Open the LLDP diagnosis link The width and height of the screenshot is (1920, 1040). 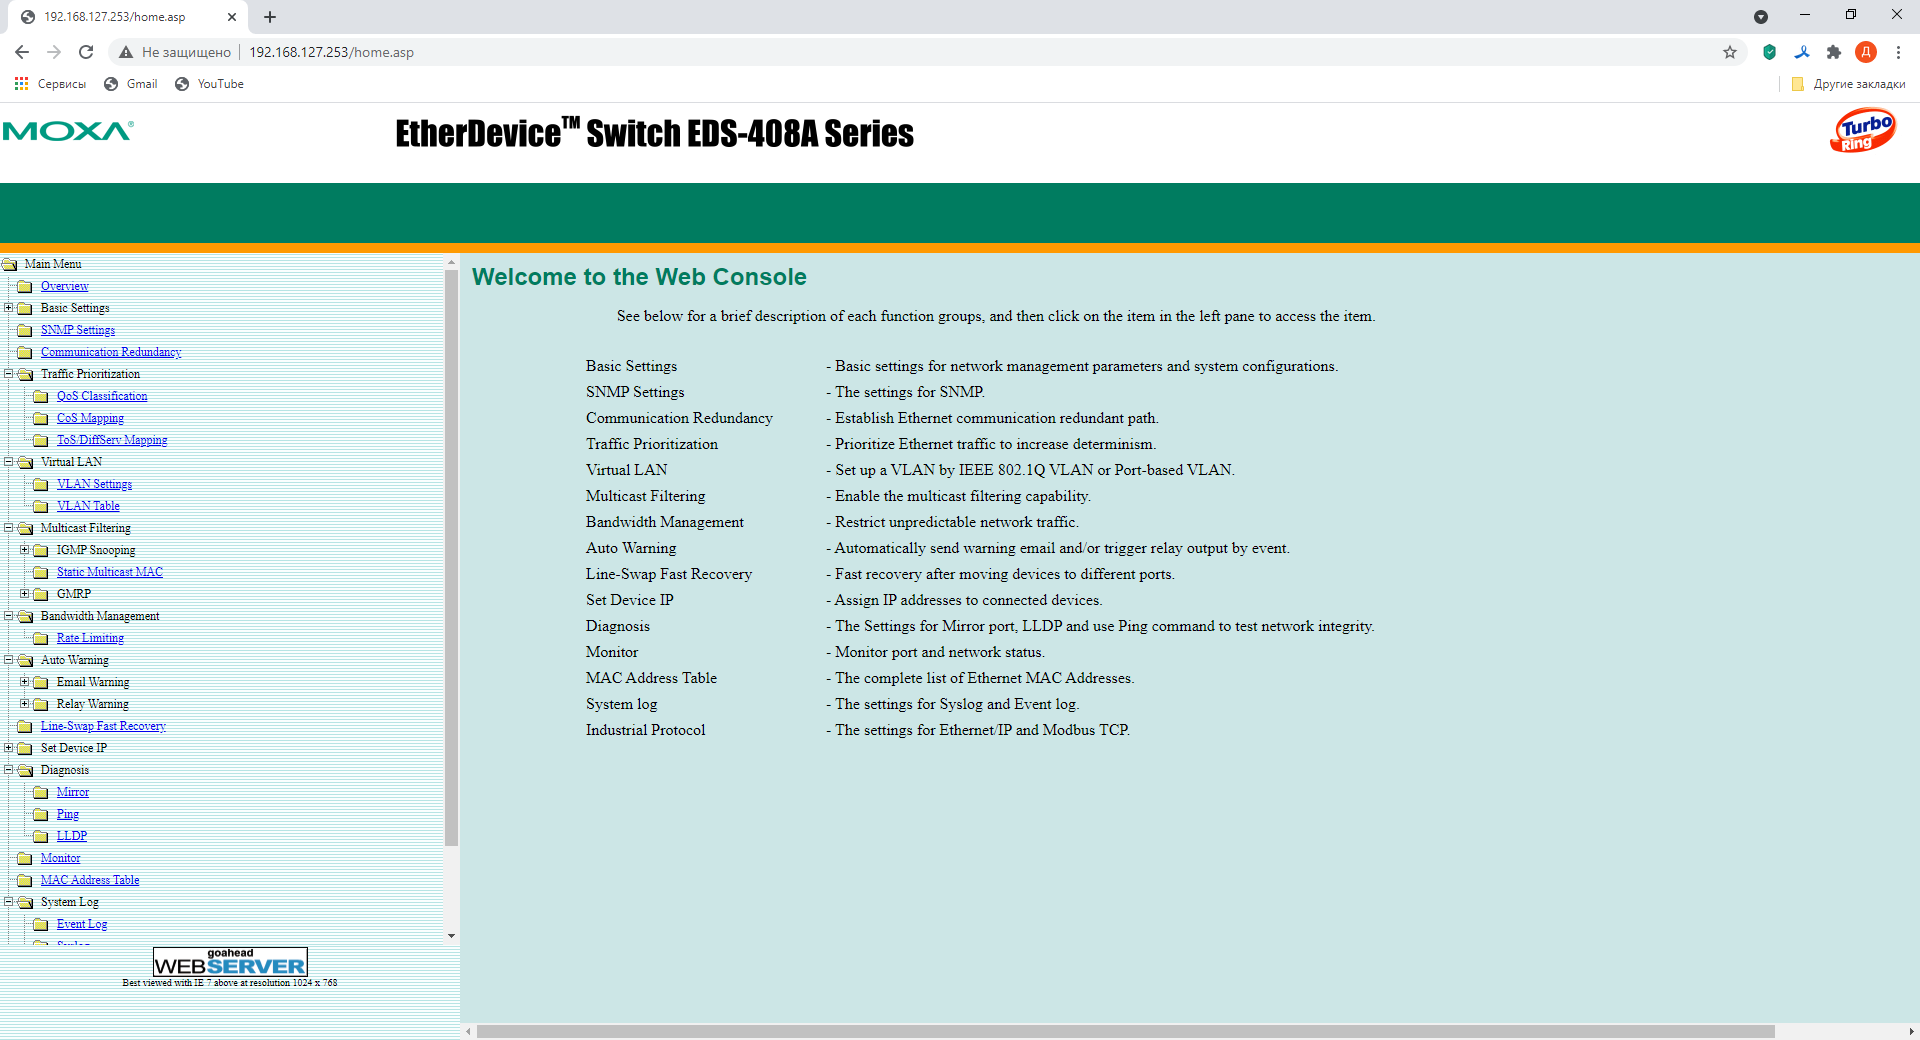point(72,836)
